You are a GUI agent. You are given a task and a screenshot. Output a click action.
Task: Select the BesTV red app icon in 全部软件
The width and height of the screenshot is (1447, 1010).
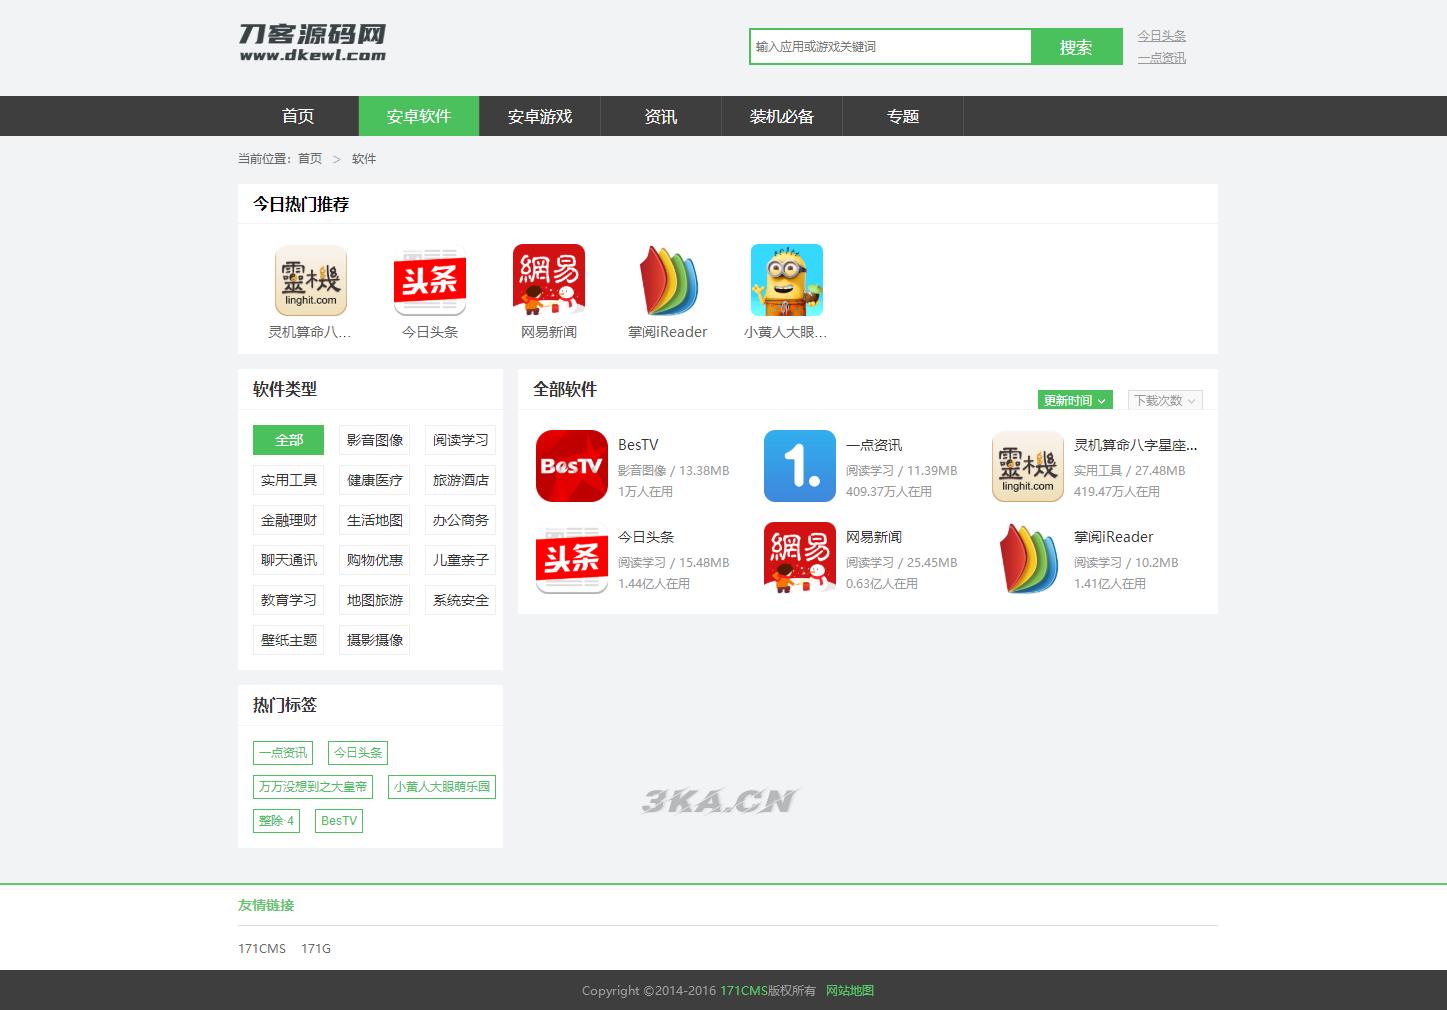pos(571,466)
